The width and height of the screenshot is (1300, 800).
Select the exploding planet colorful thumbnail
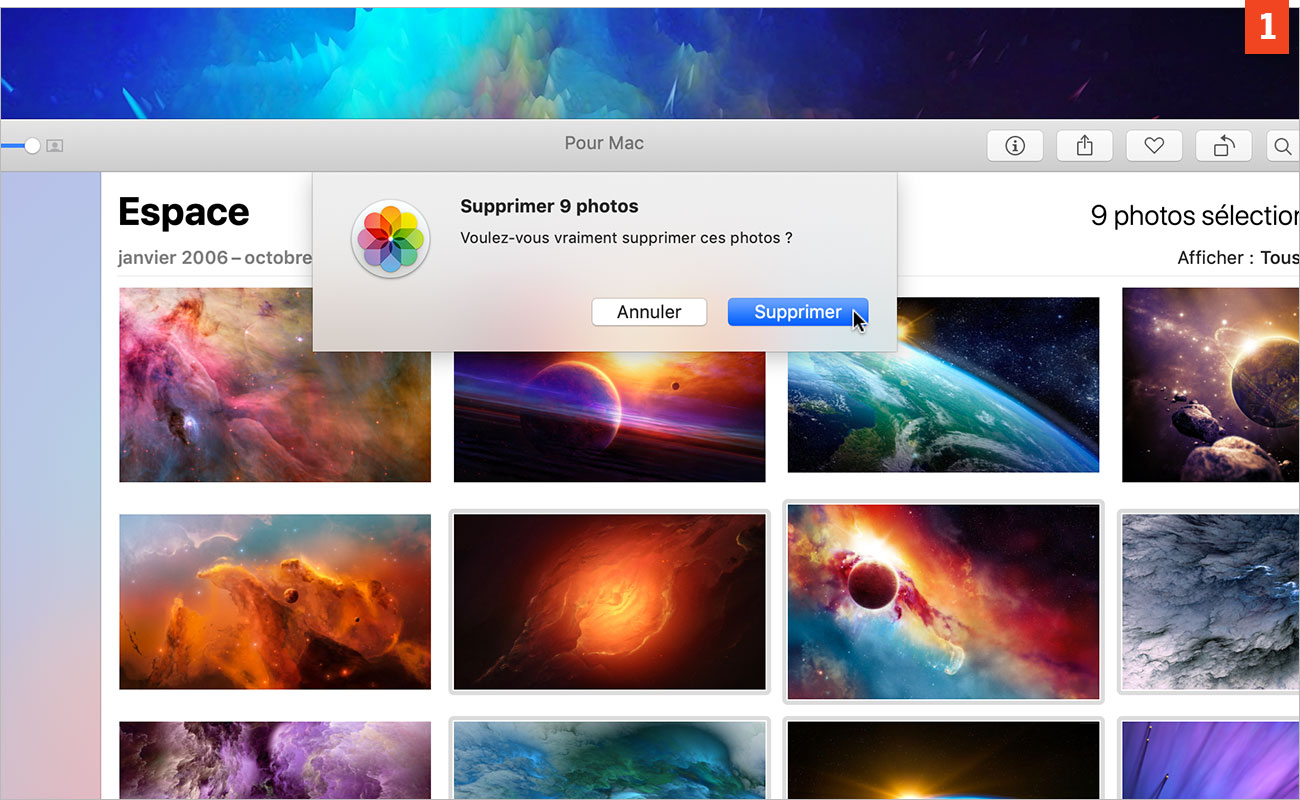click(x=943, y=602)
